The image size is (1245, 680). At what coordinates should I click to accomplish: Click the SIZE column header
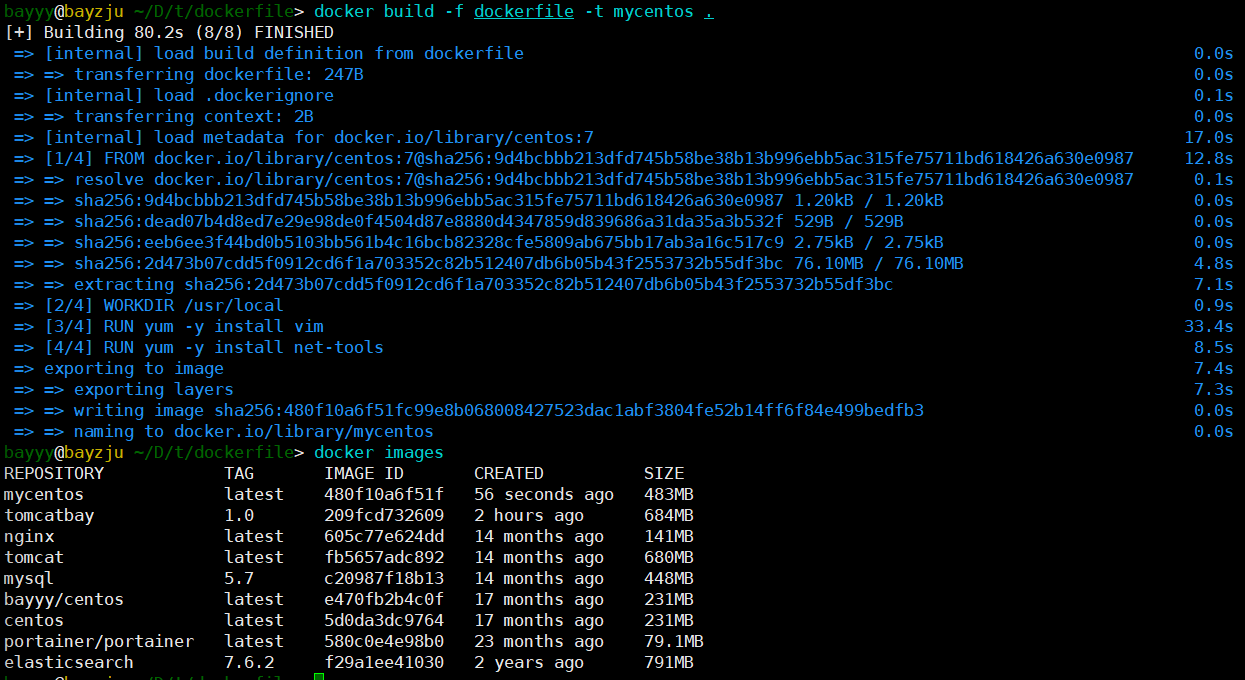pos(664,473)
